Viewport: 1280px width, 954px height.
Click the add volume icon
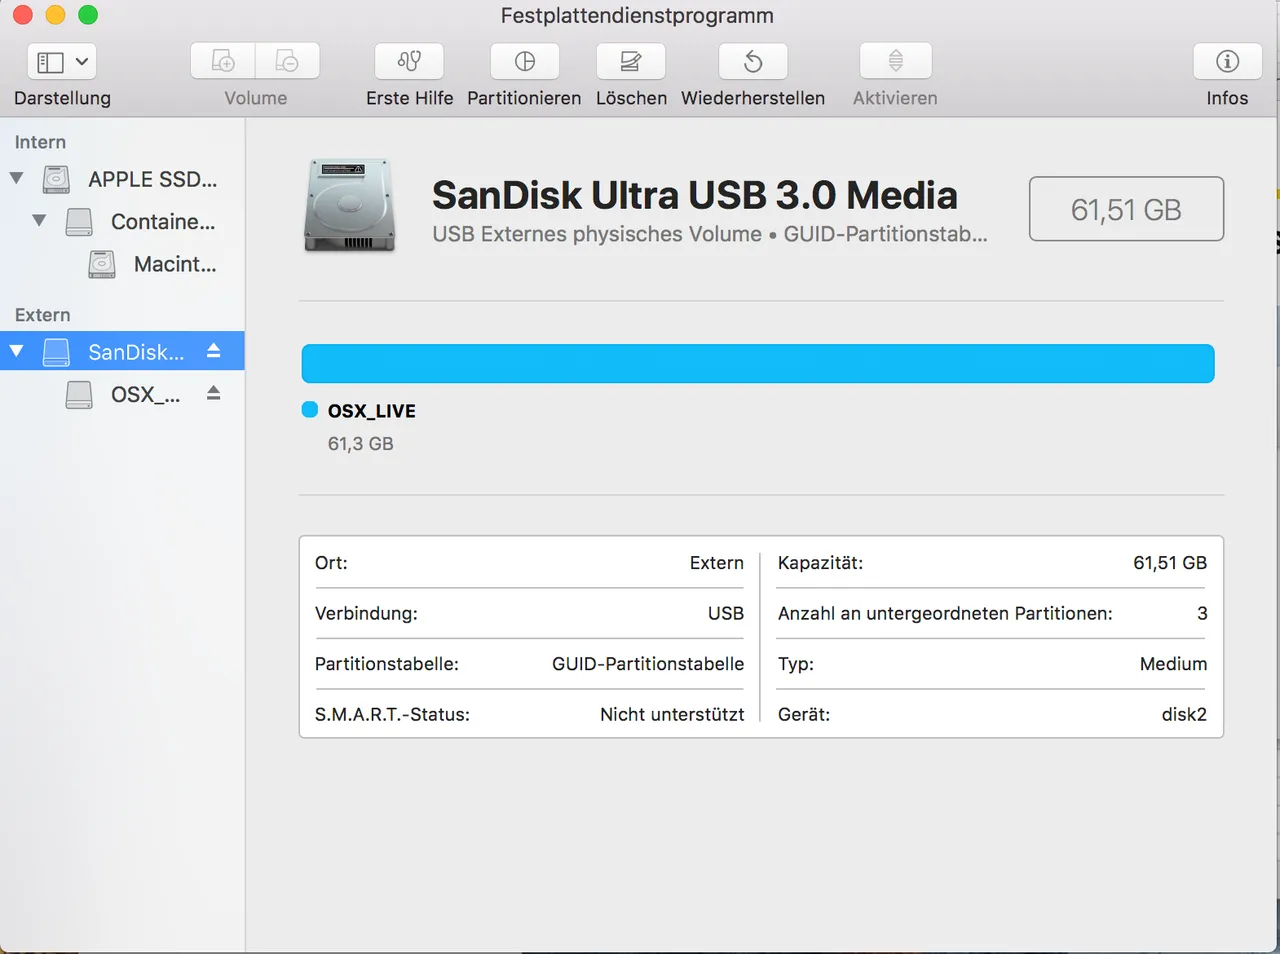click(223, 62)
